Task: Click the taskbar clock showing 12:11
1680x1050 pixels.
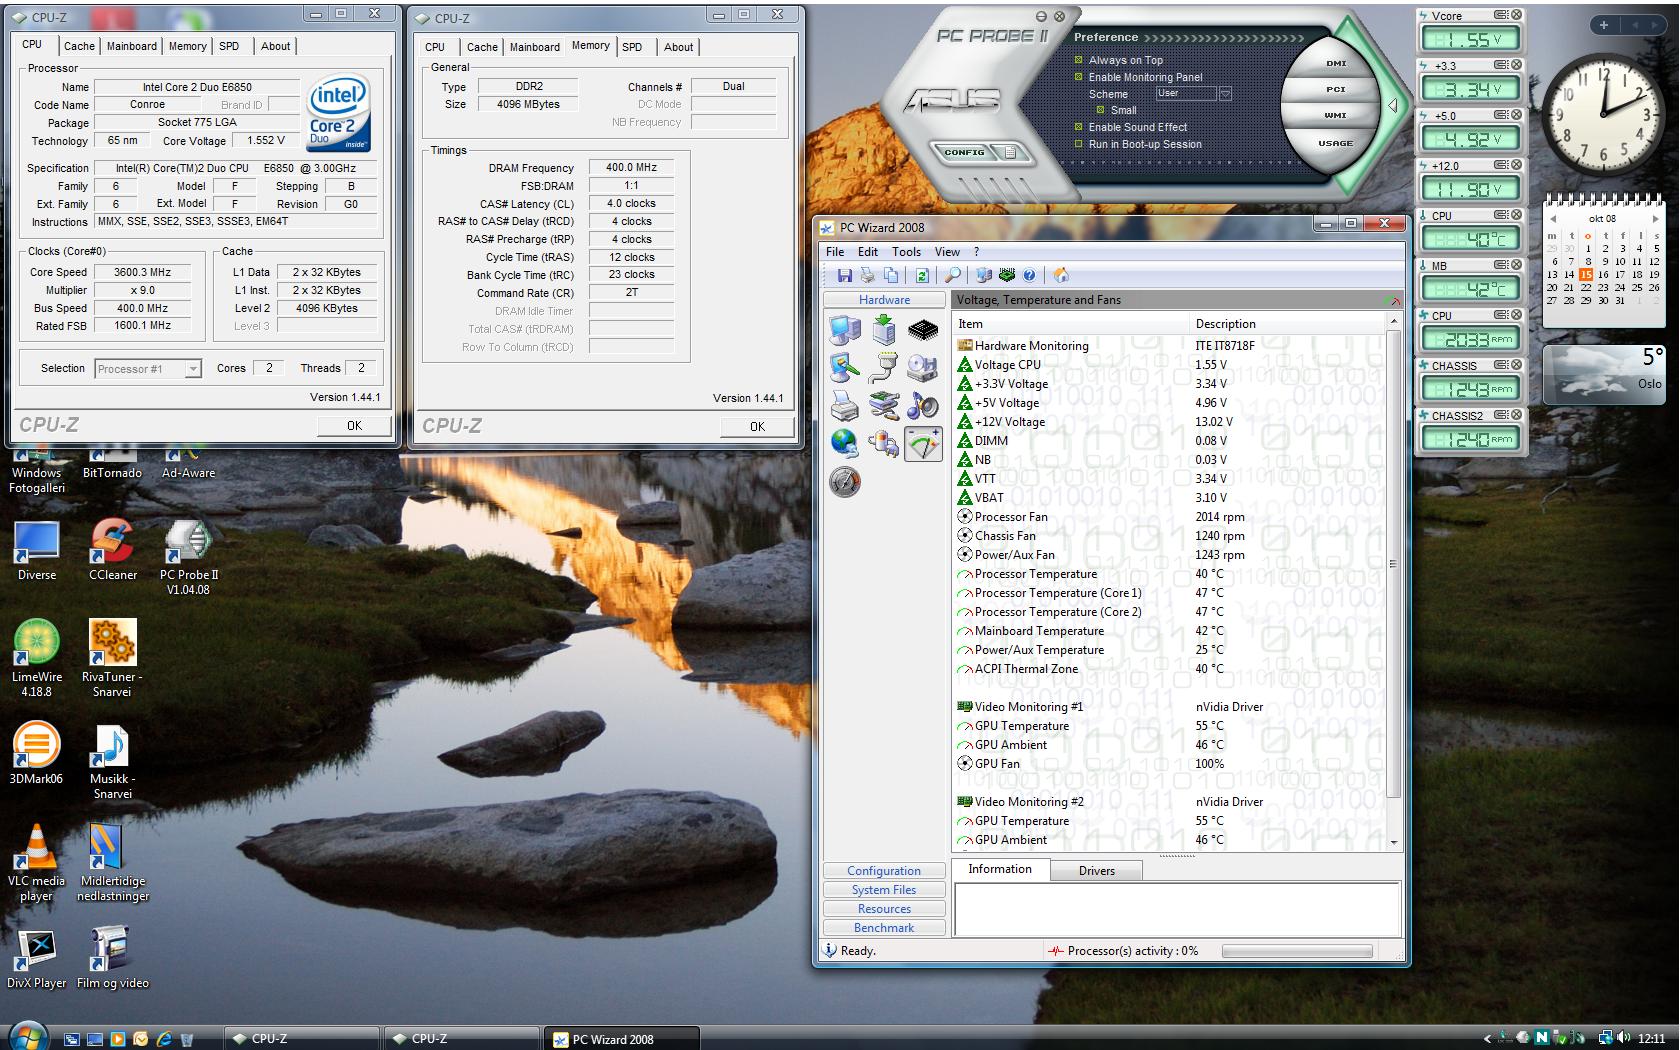Action: tap(1651, 1038)
